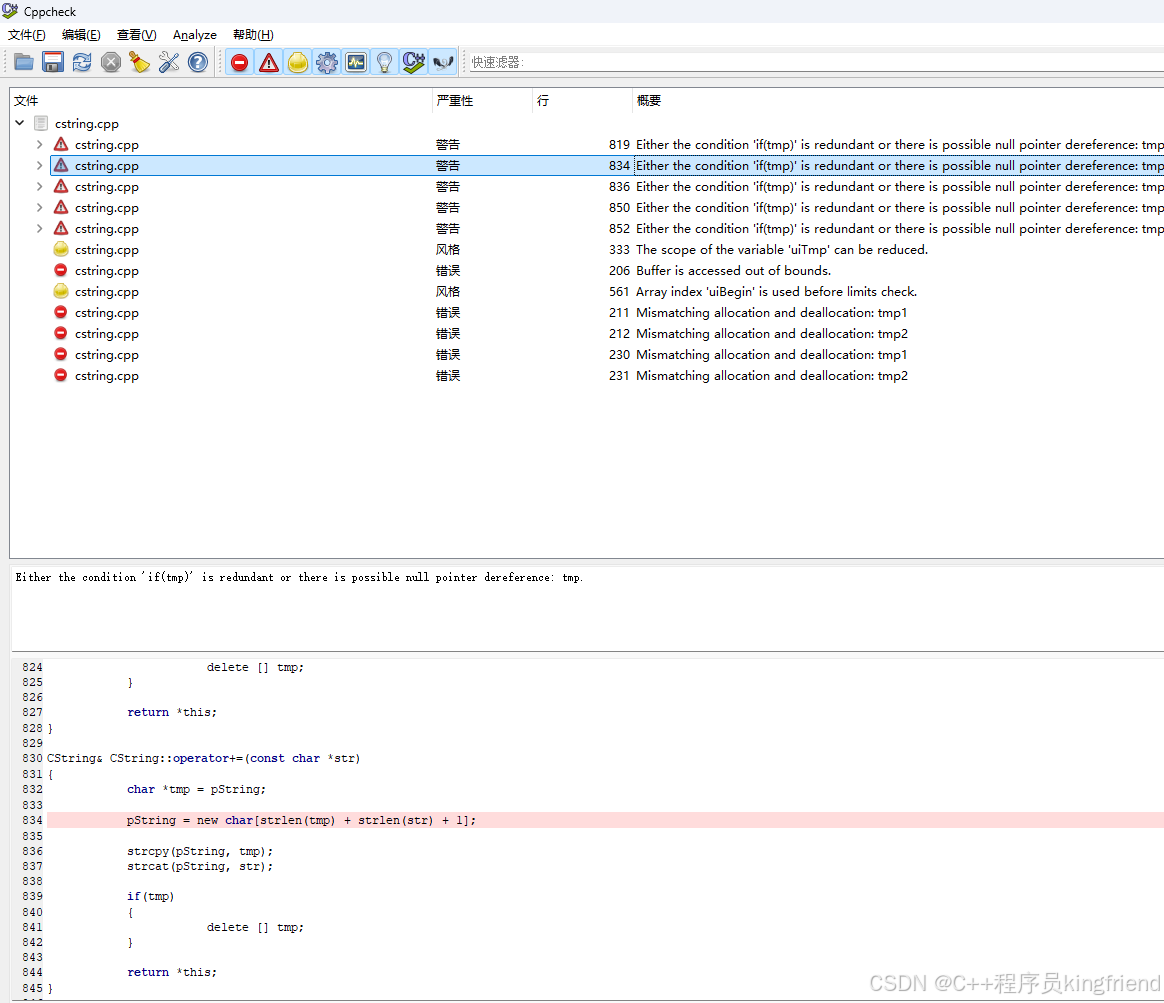
Task: Stop analysis with the grey X icon
Action: (111, 62)
